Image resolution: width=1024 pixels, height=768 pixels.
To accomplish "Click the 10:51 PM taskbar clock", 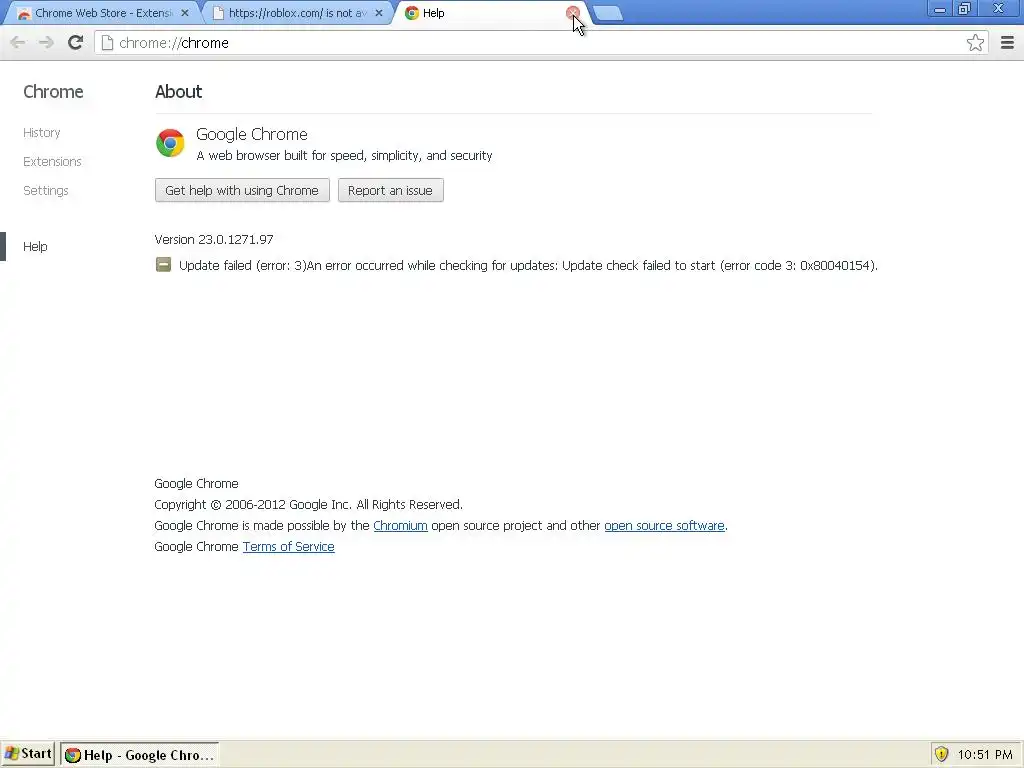I will click(x=985, y=755).
